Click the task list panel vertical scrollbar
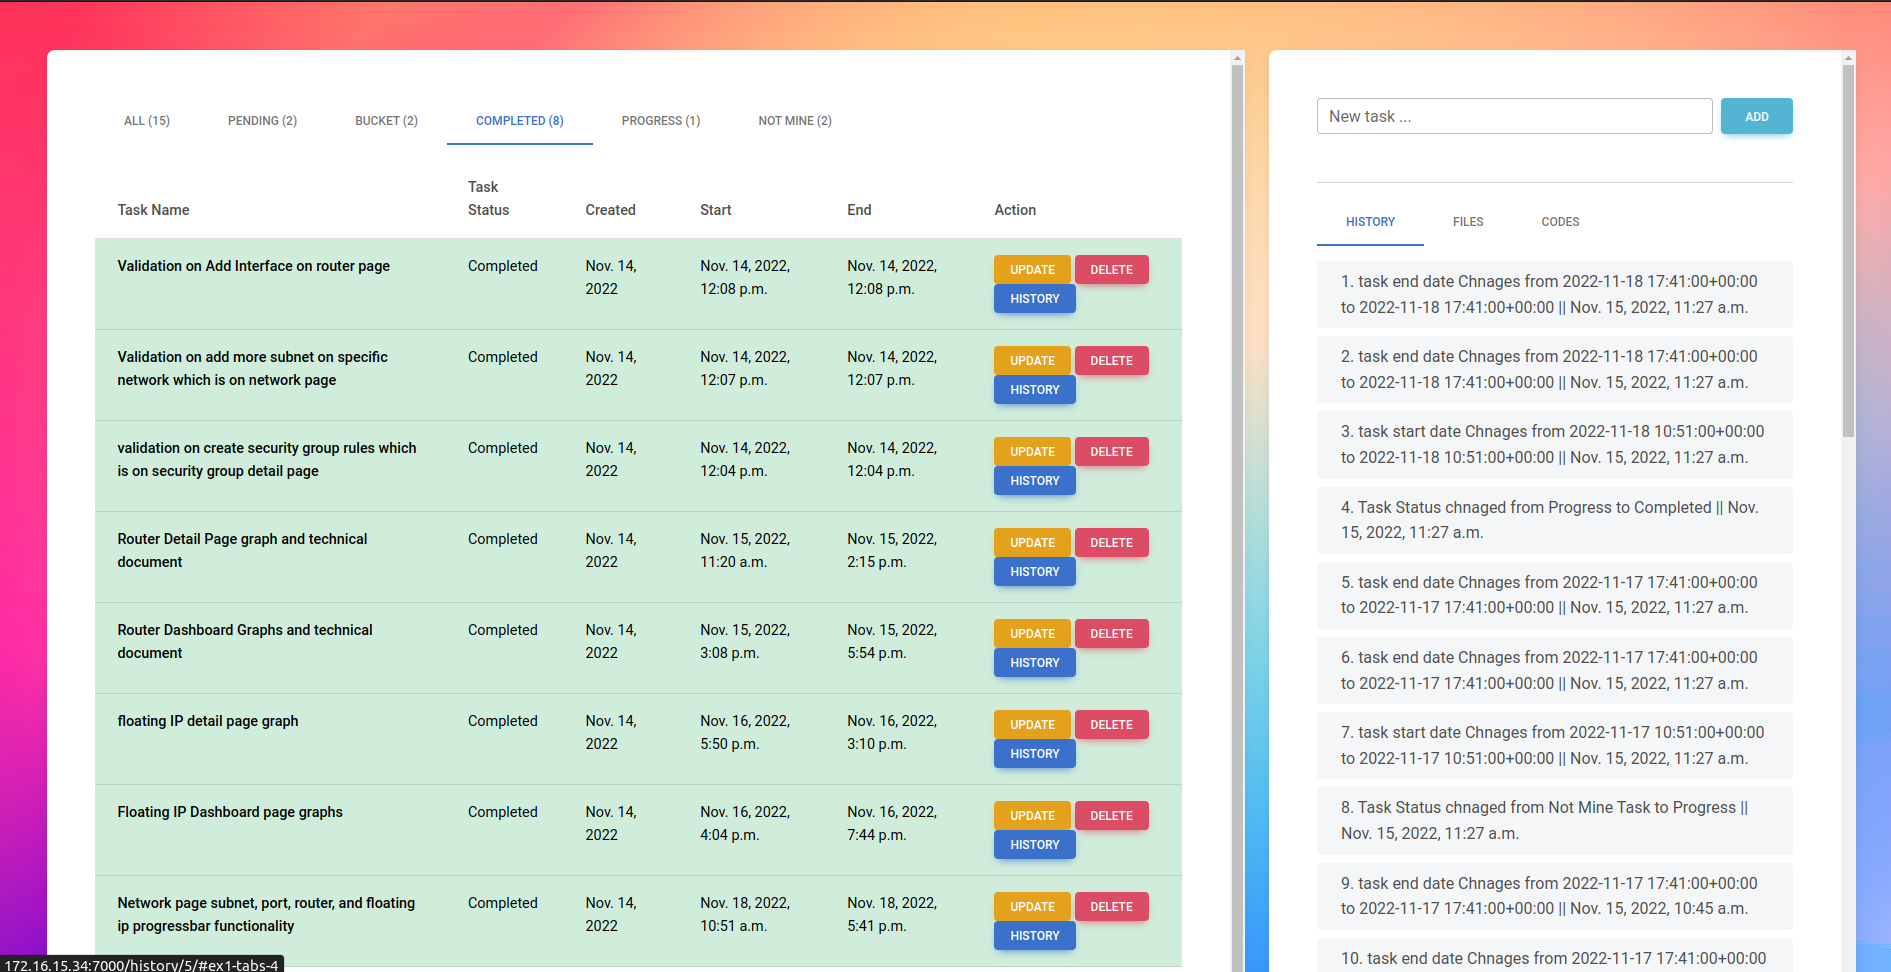1891x972 pixels. pyautogui.click(x=1237, y=510)
